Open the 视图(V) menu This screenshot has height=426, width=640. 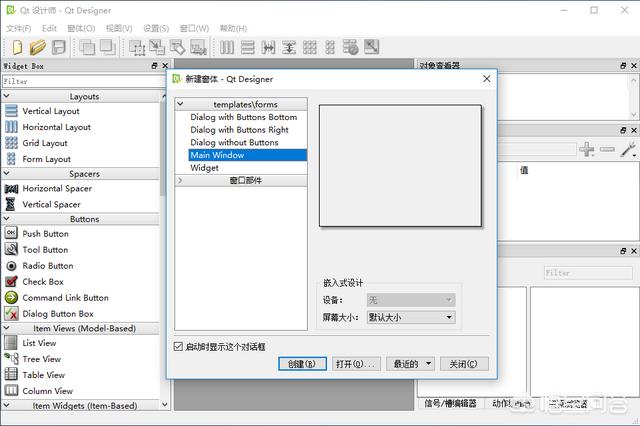coord(119,28)
